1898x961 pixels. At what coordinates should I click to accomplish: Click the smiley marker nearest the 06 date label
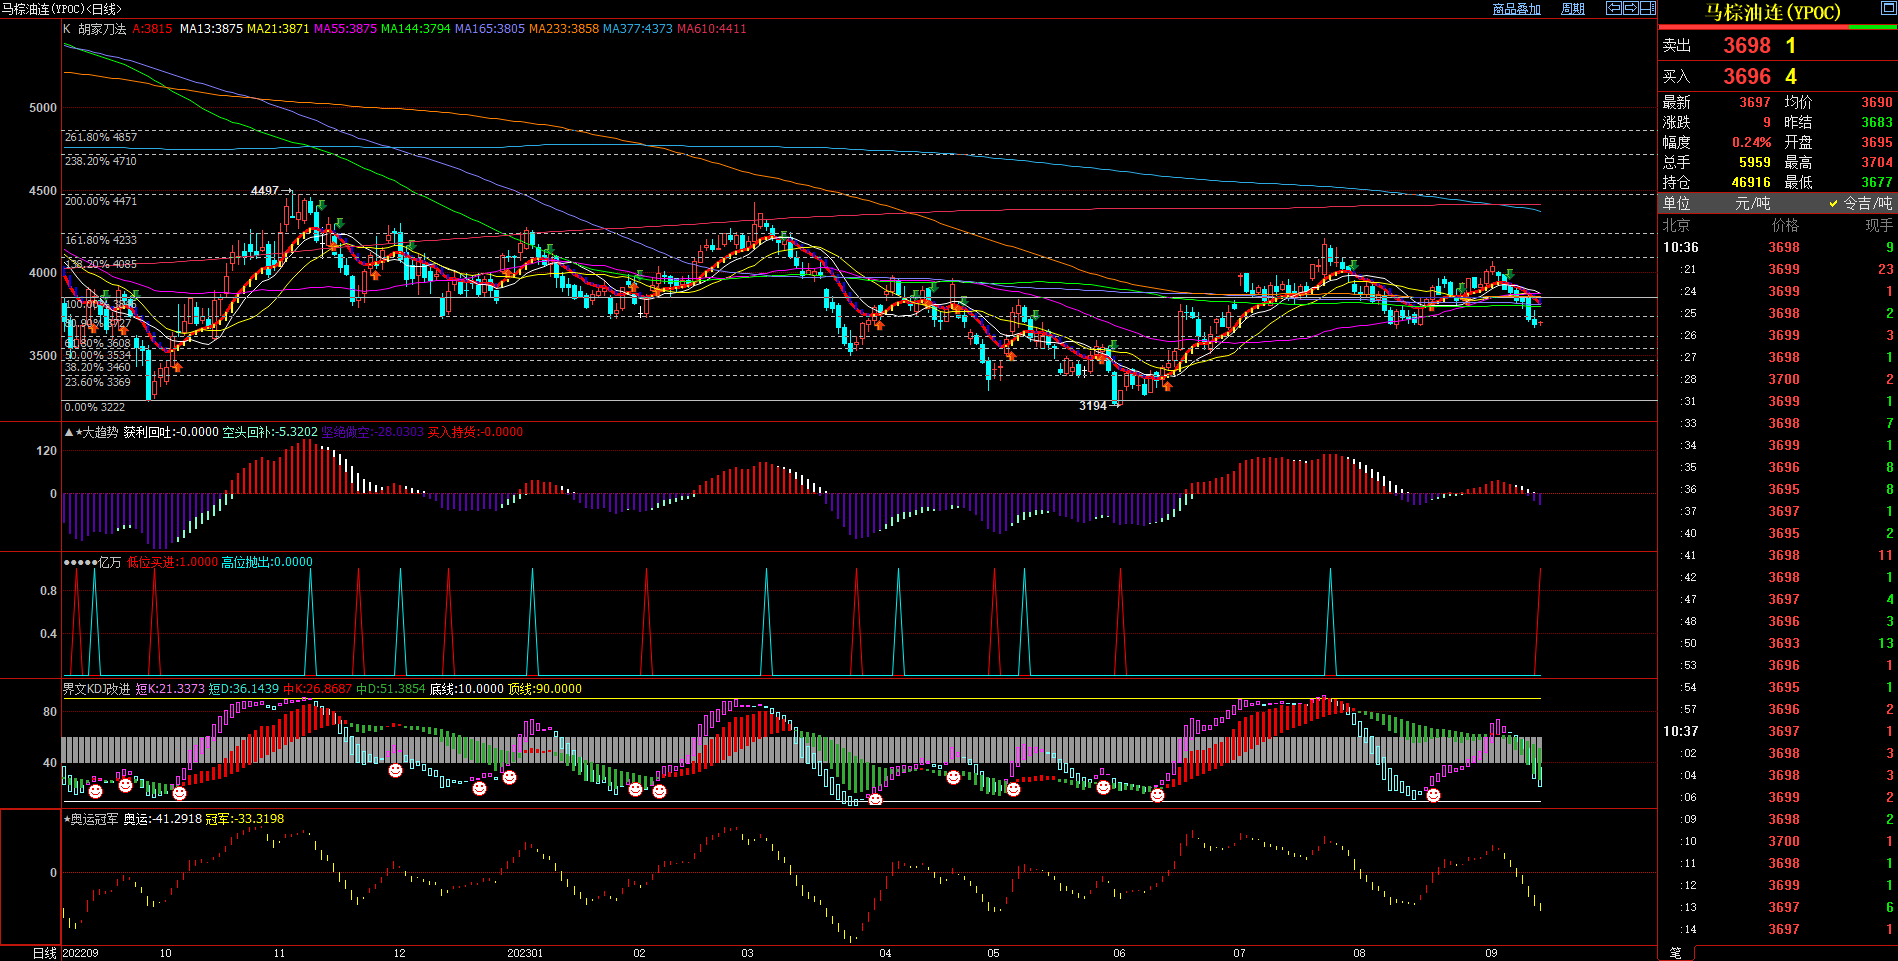click(x=1103, y=788)
